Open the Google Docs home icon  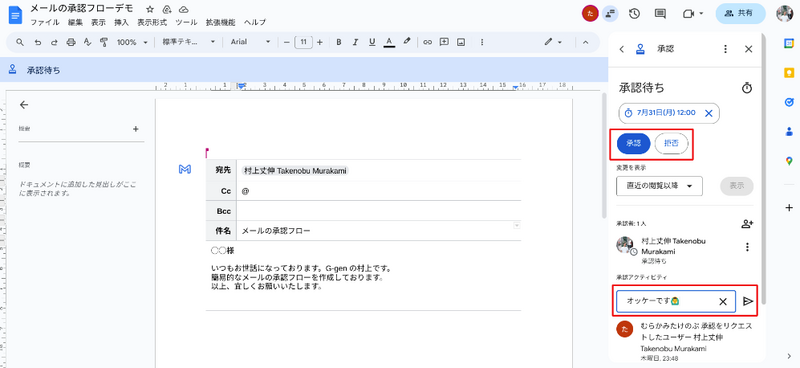[15, 15]
